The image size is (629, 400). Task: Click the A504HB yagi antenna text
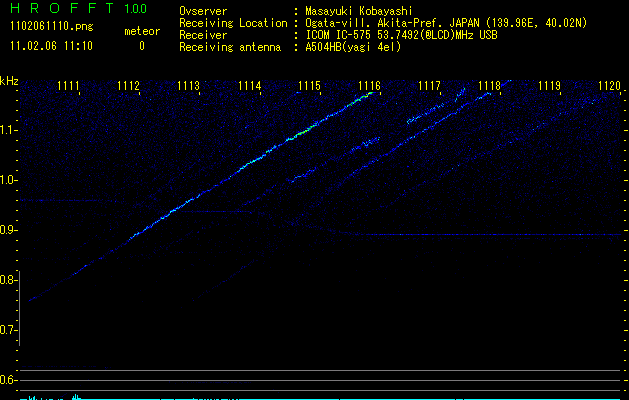point(353,47)
